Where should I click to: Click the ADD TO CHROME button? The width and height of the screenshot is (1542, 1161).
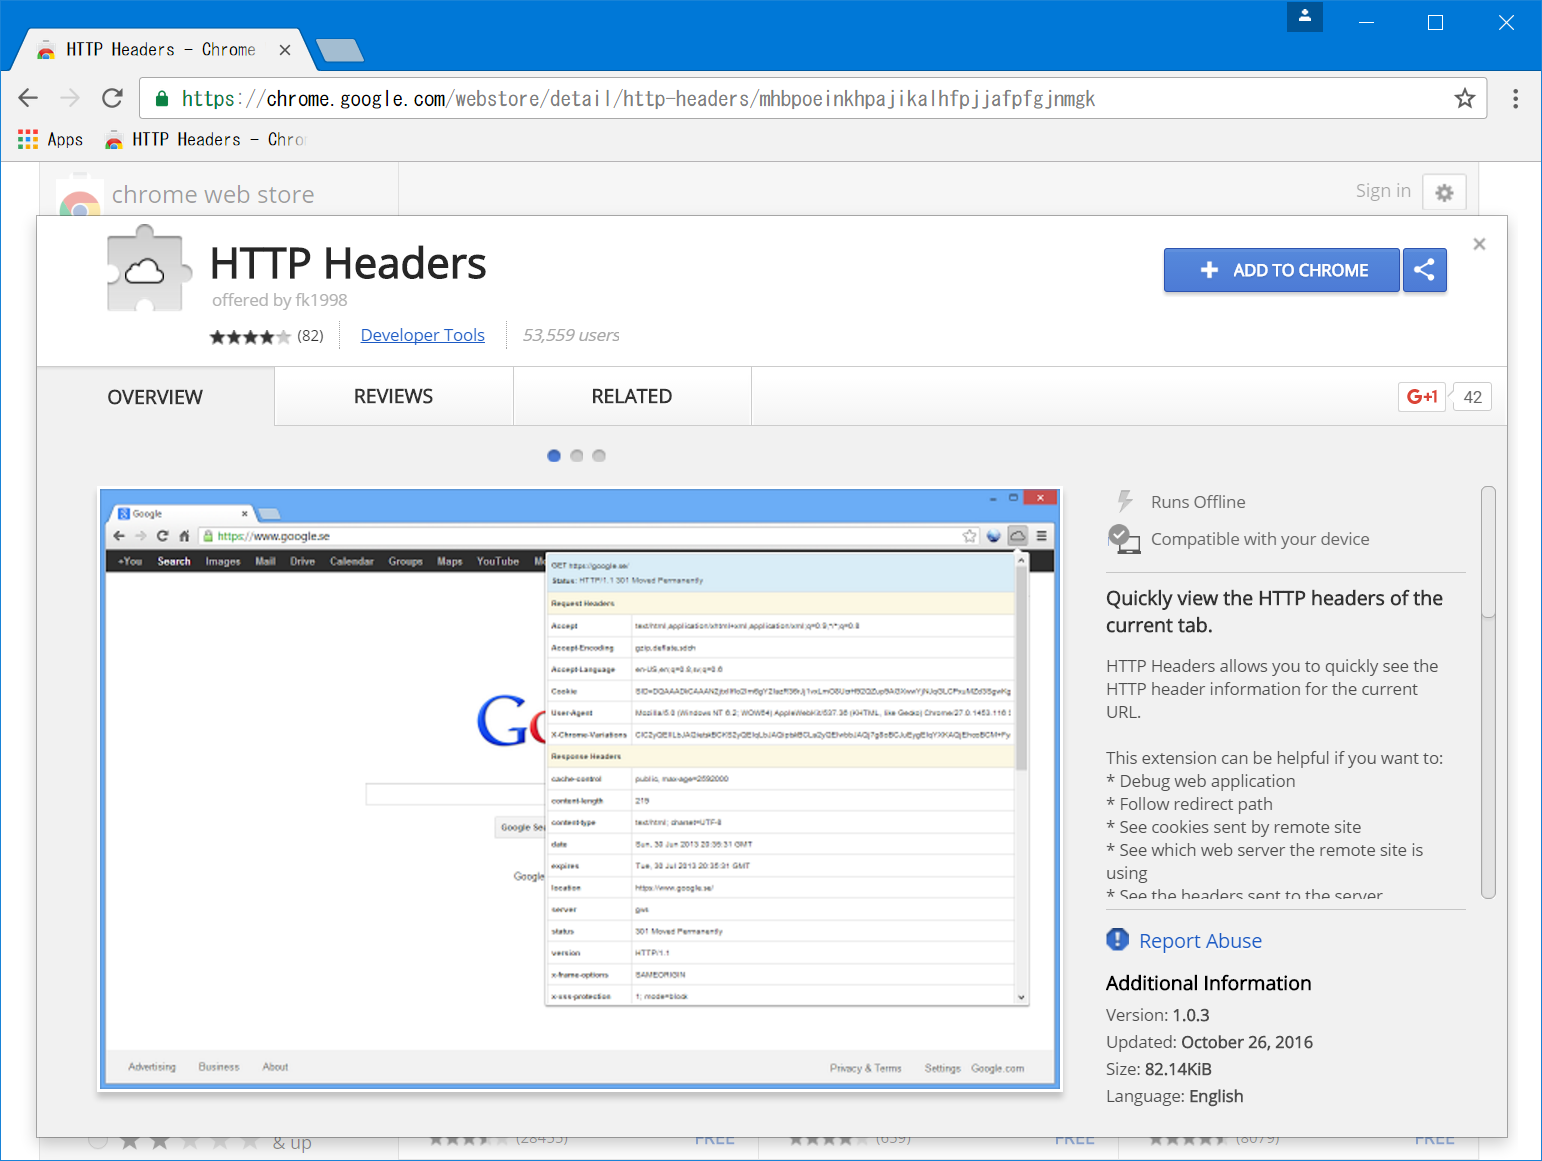1281,270
